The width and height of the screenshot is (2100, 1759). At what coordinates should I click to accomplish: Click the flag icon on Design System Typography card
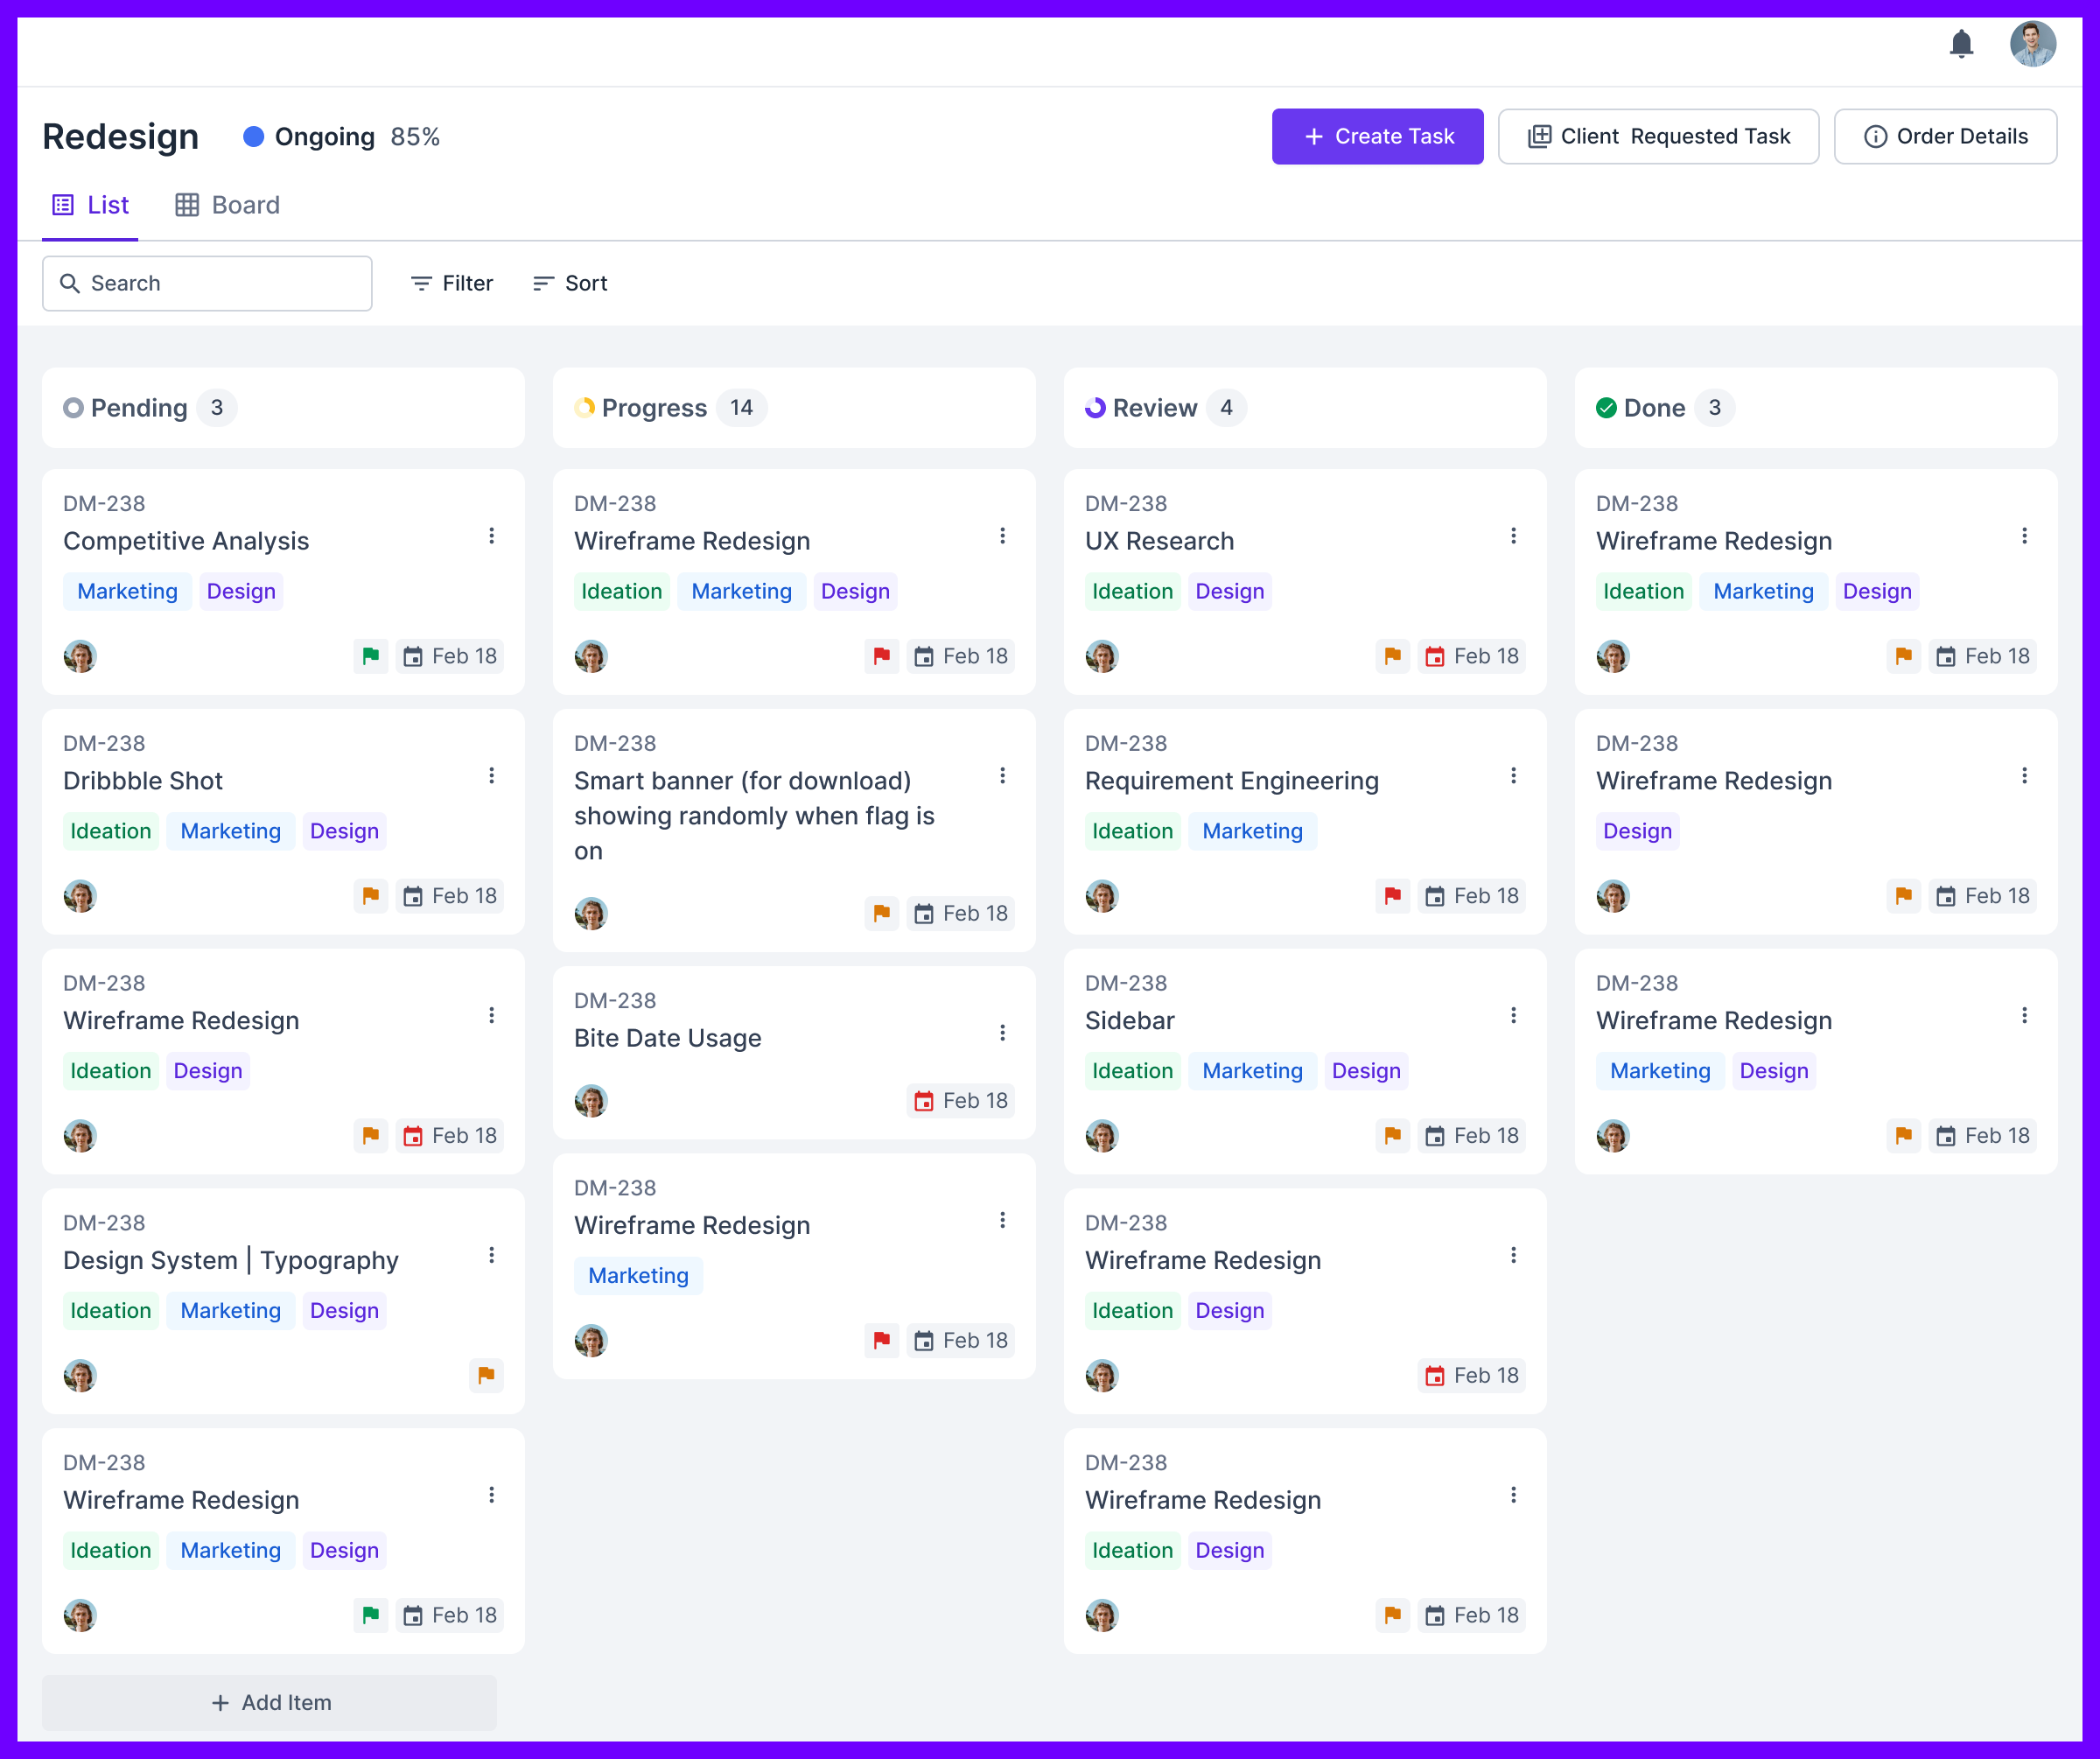(x=486, y=1376)
